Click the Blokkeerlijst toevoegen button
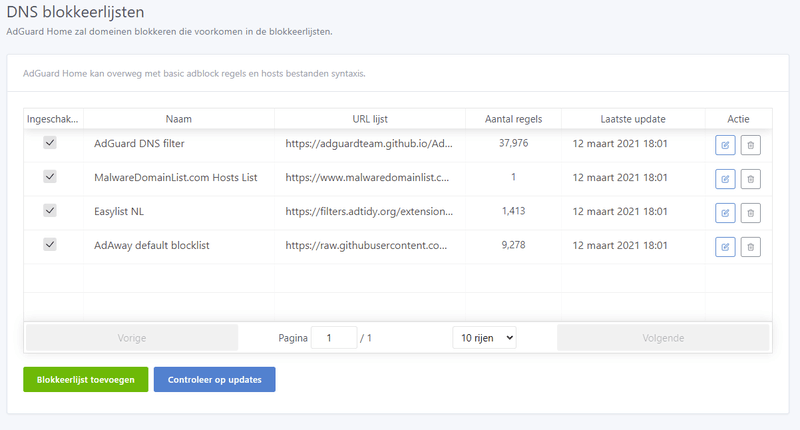Viewport: 800px width, 430px height. click(86, 380)
